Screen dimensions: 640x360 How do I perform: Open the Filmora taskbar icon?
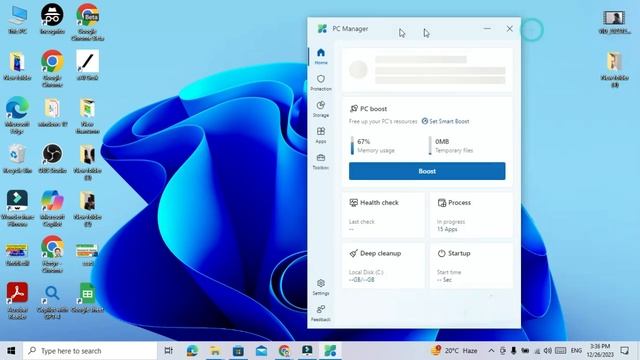click(x=307, y=351)
